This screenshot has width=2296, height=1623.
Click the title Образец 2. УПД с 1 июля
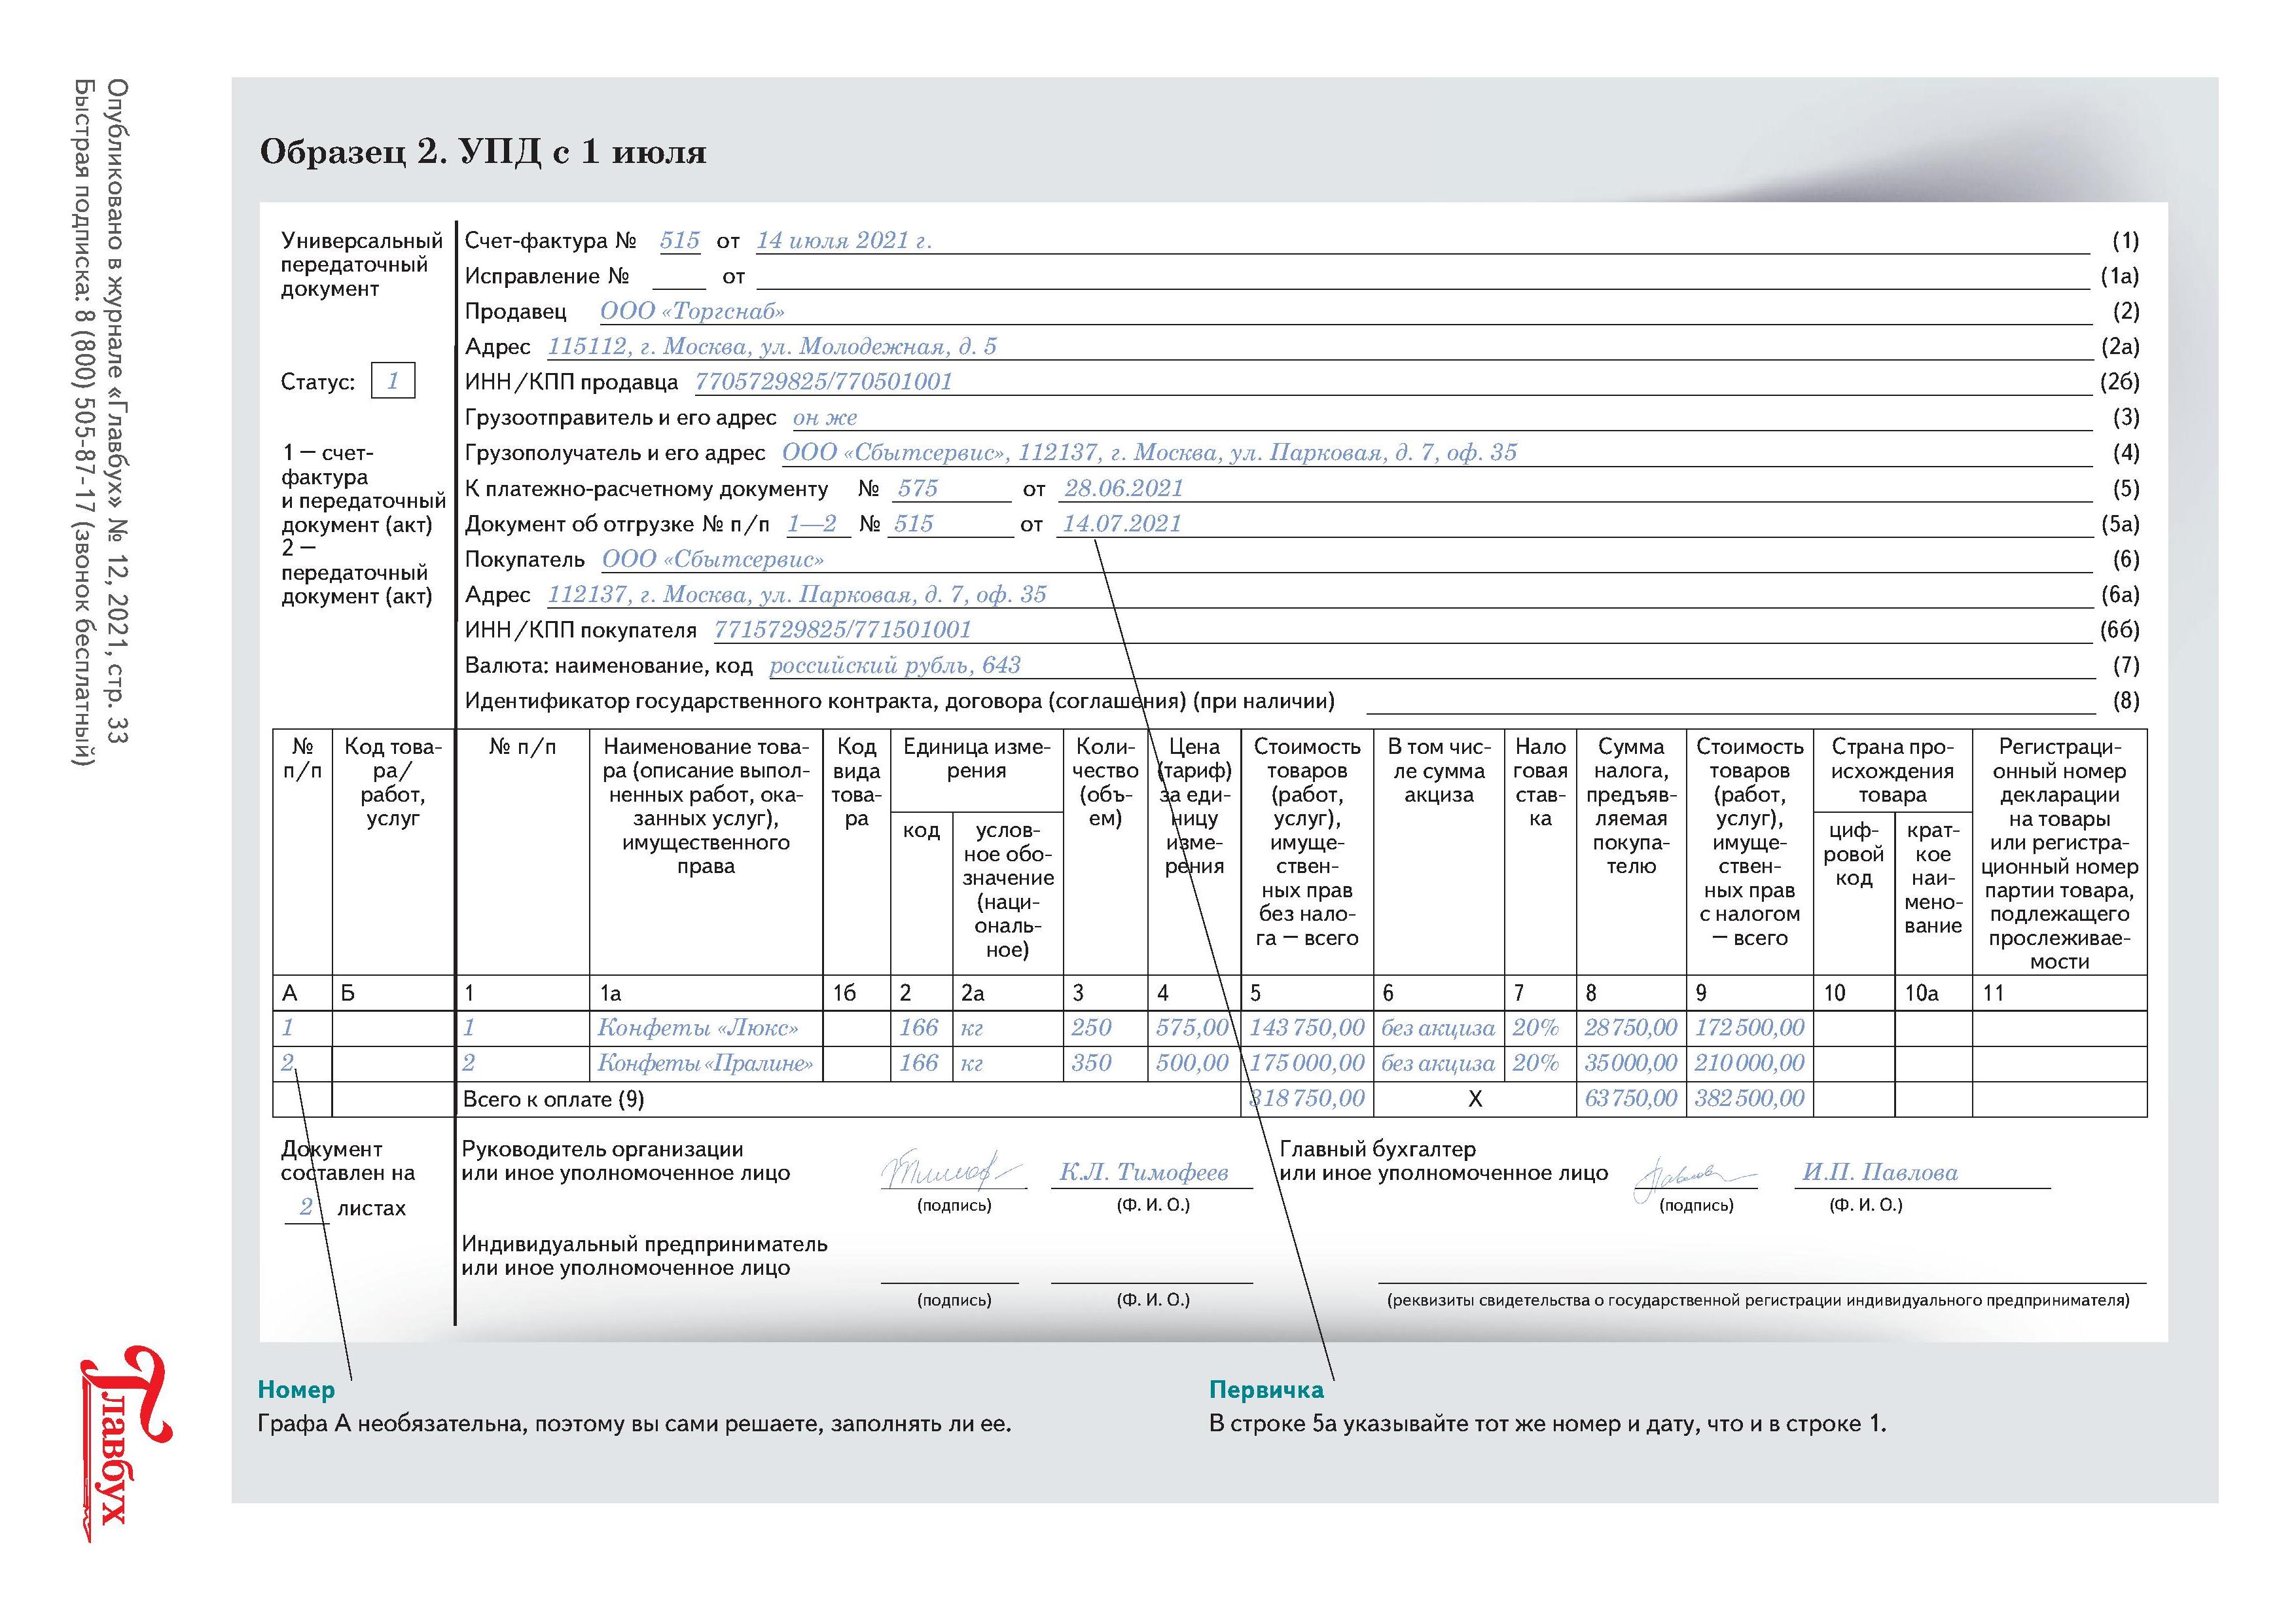pyautogui.click(x=483, y=152)
